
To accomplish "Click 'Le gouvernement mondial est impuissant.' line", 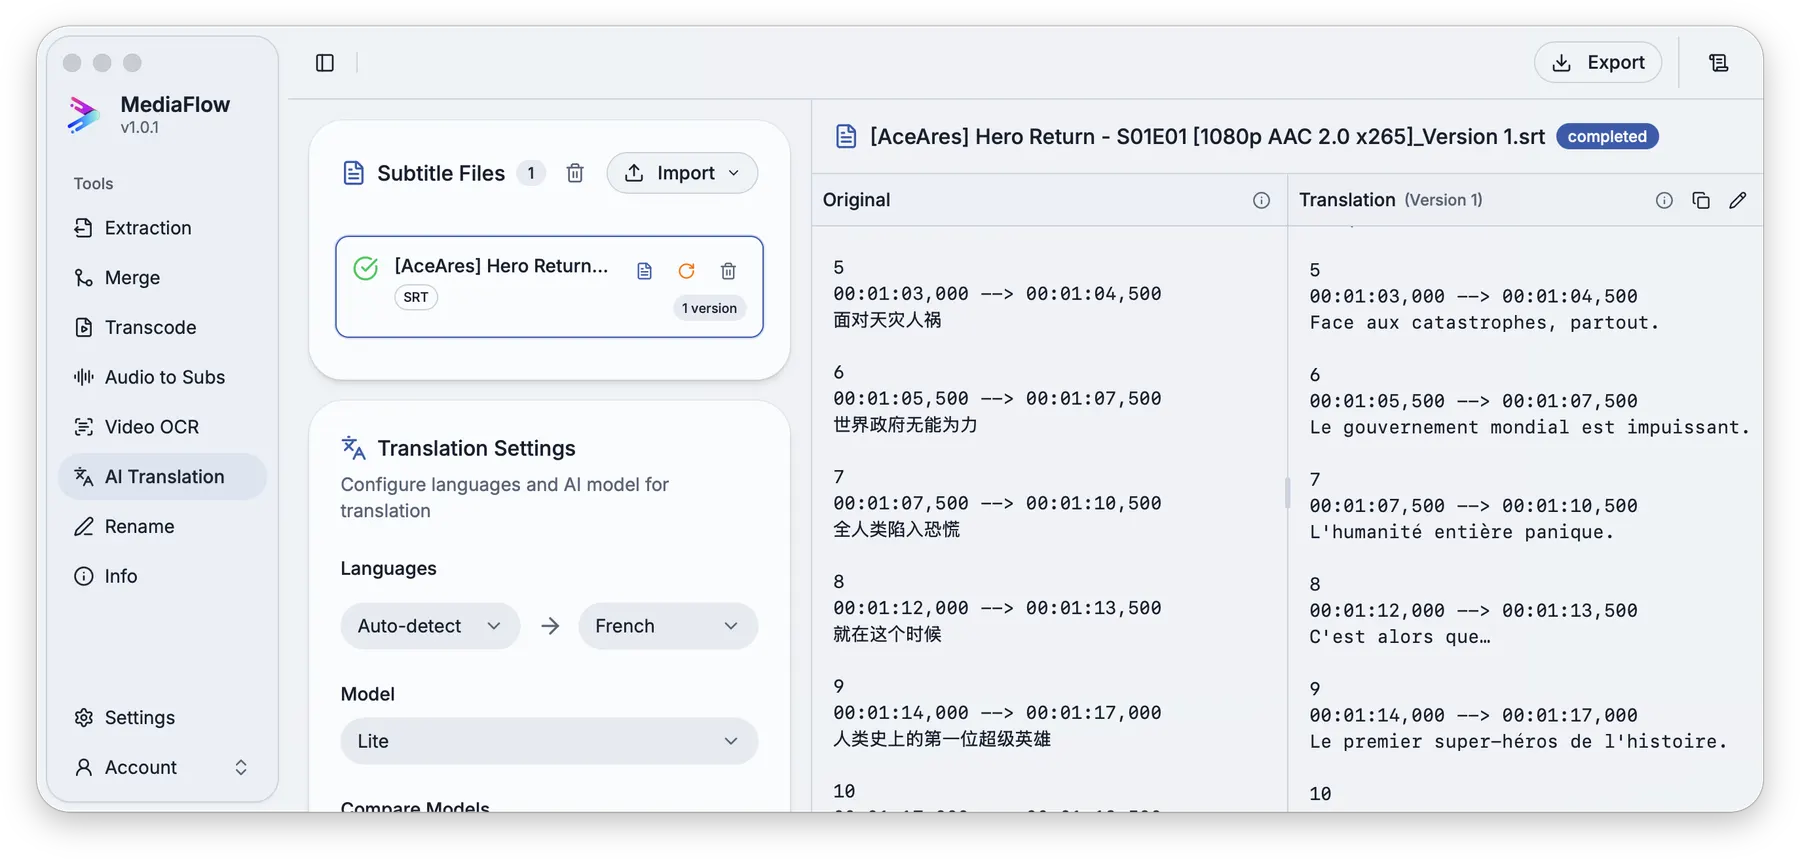I will click(1529, 427).
